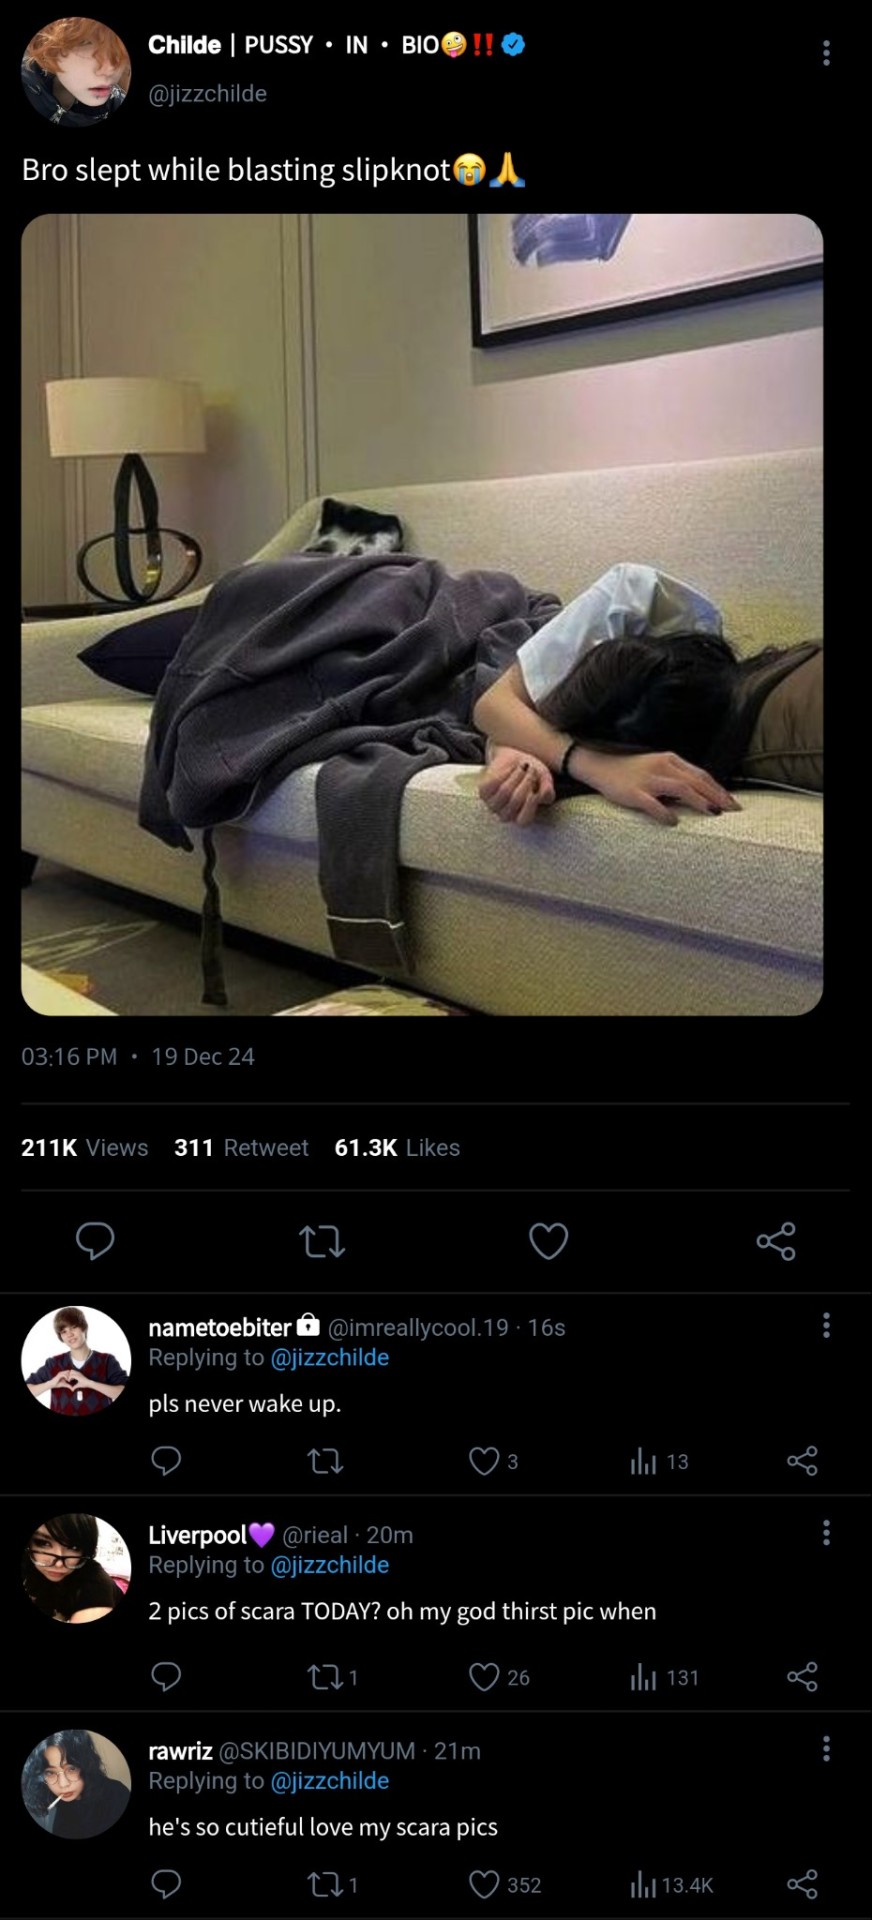Open more options on Liverpool's reply
Viewport: 872px width, 1920px height.
point(826,1533)
